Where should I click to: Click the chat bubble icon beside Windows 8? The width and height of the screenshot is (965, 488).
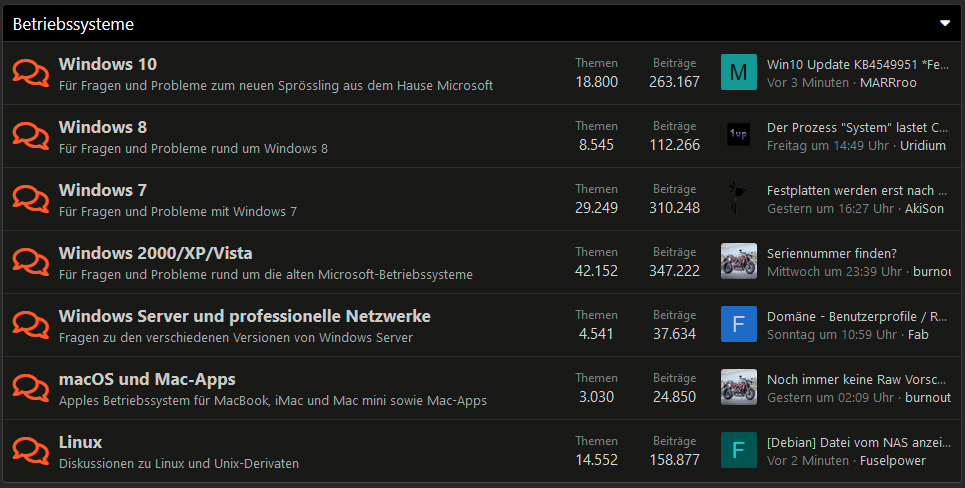coord(31,136)
